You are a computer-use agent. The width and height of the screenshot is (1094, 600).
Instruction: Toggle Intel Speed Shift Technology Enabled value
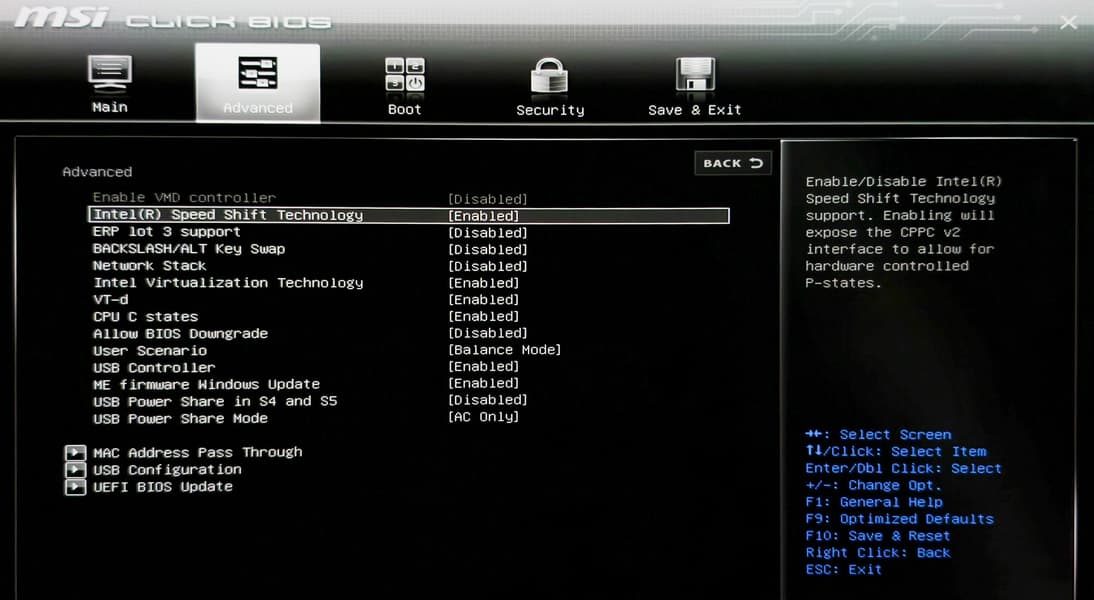[484, 216]
